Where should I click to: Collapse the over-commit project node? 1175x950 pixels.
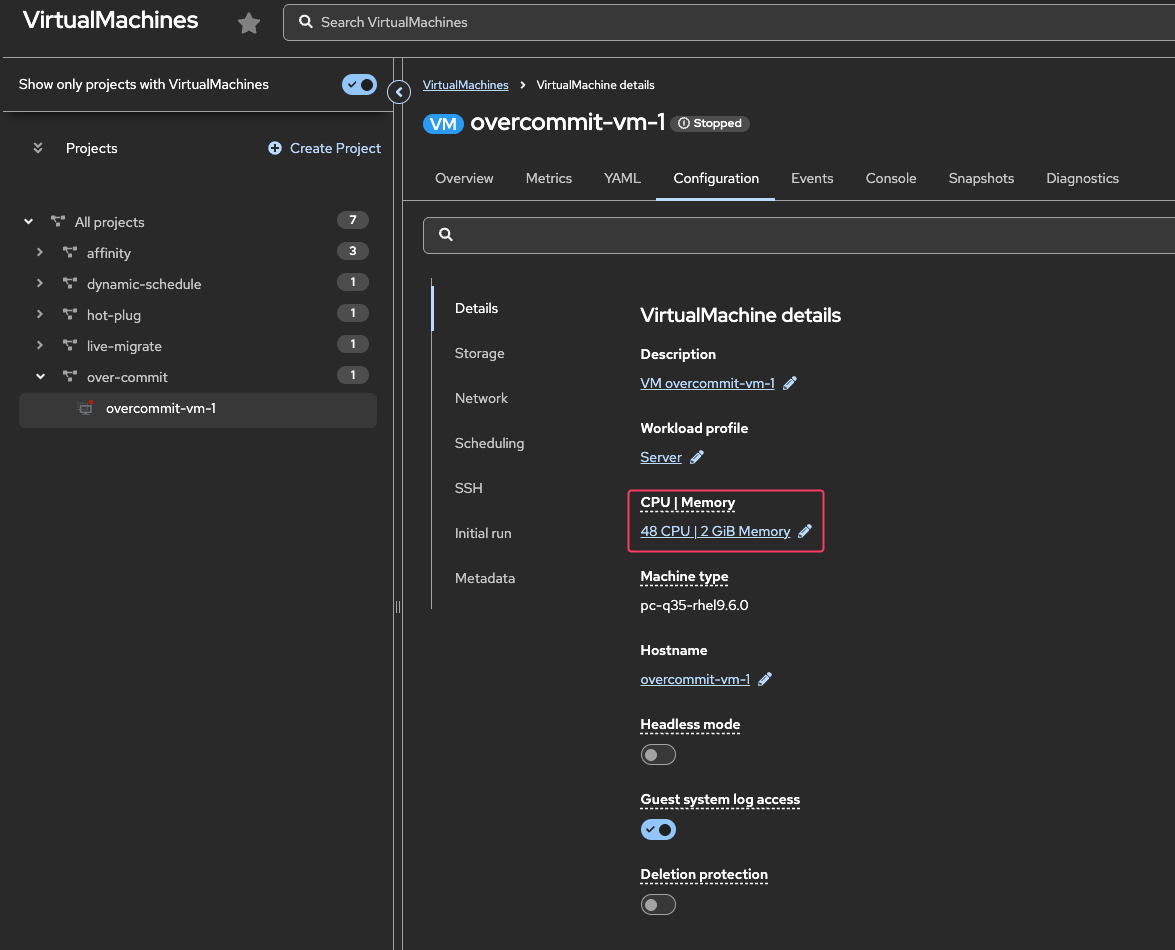[x=40, y=377]
